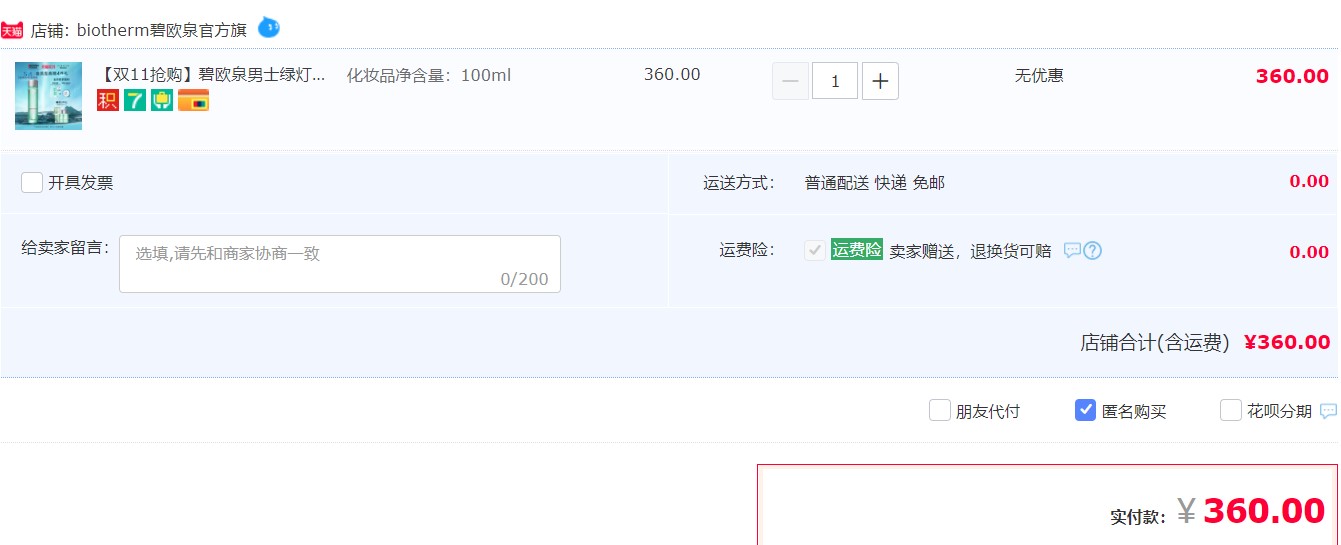Viewport: 1341px width, 545px height.
Task: Click the red 积 points badge icon
Action: pyautogui.click(x=108, y=100)
